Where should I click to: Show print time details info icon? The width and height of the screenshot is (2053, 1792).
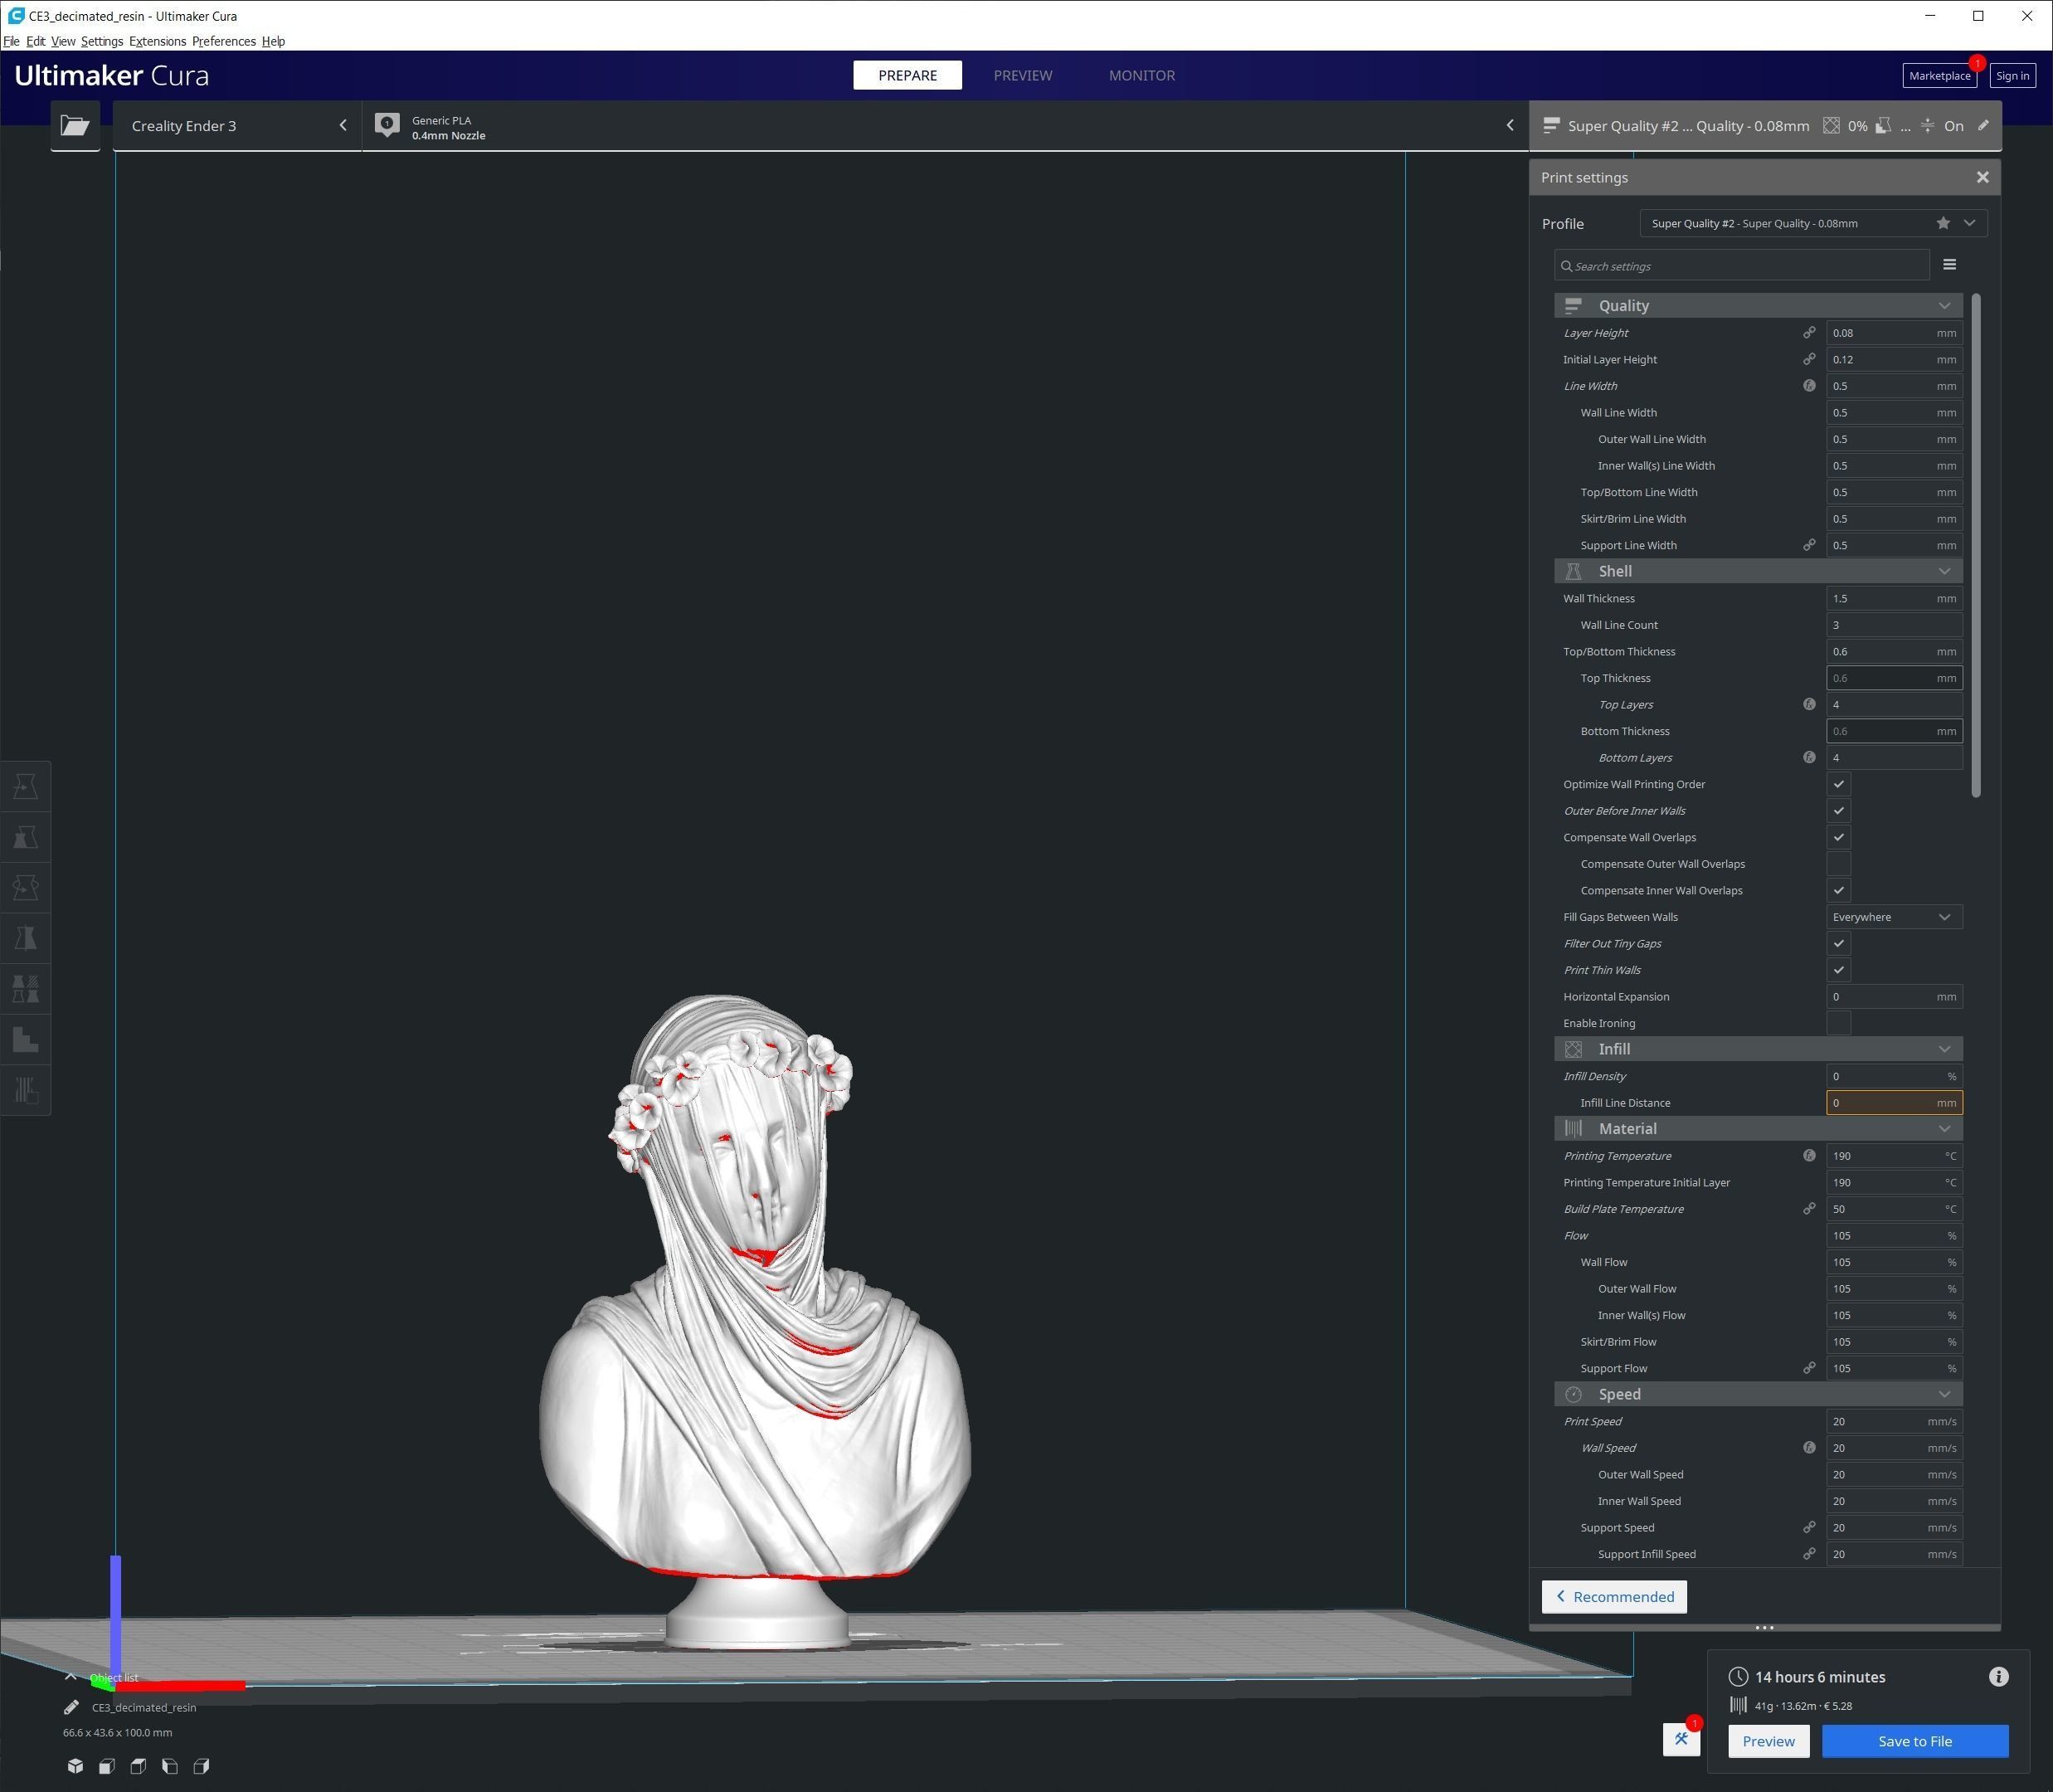click(1998, 1677)
